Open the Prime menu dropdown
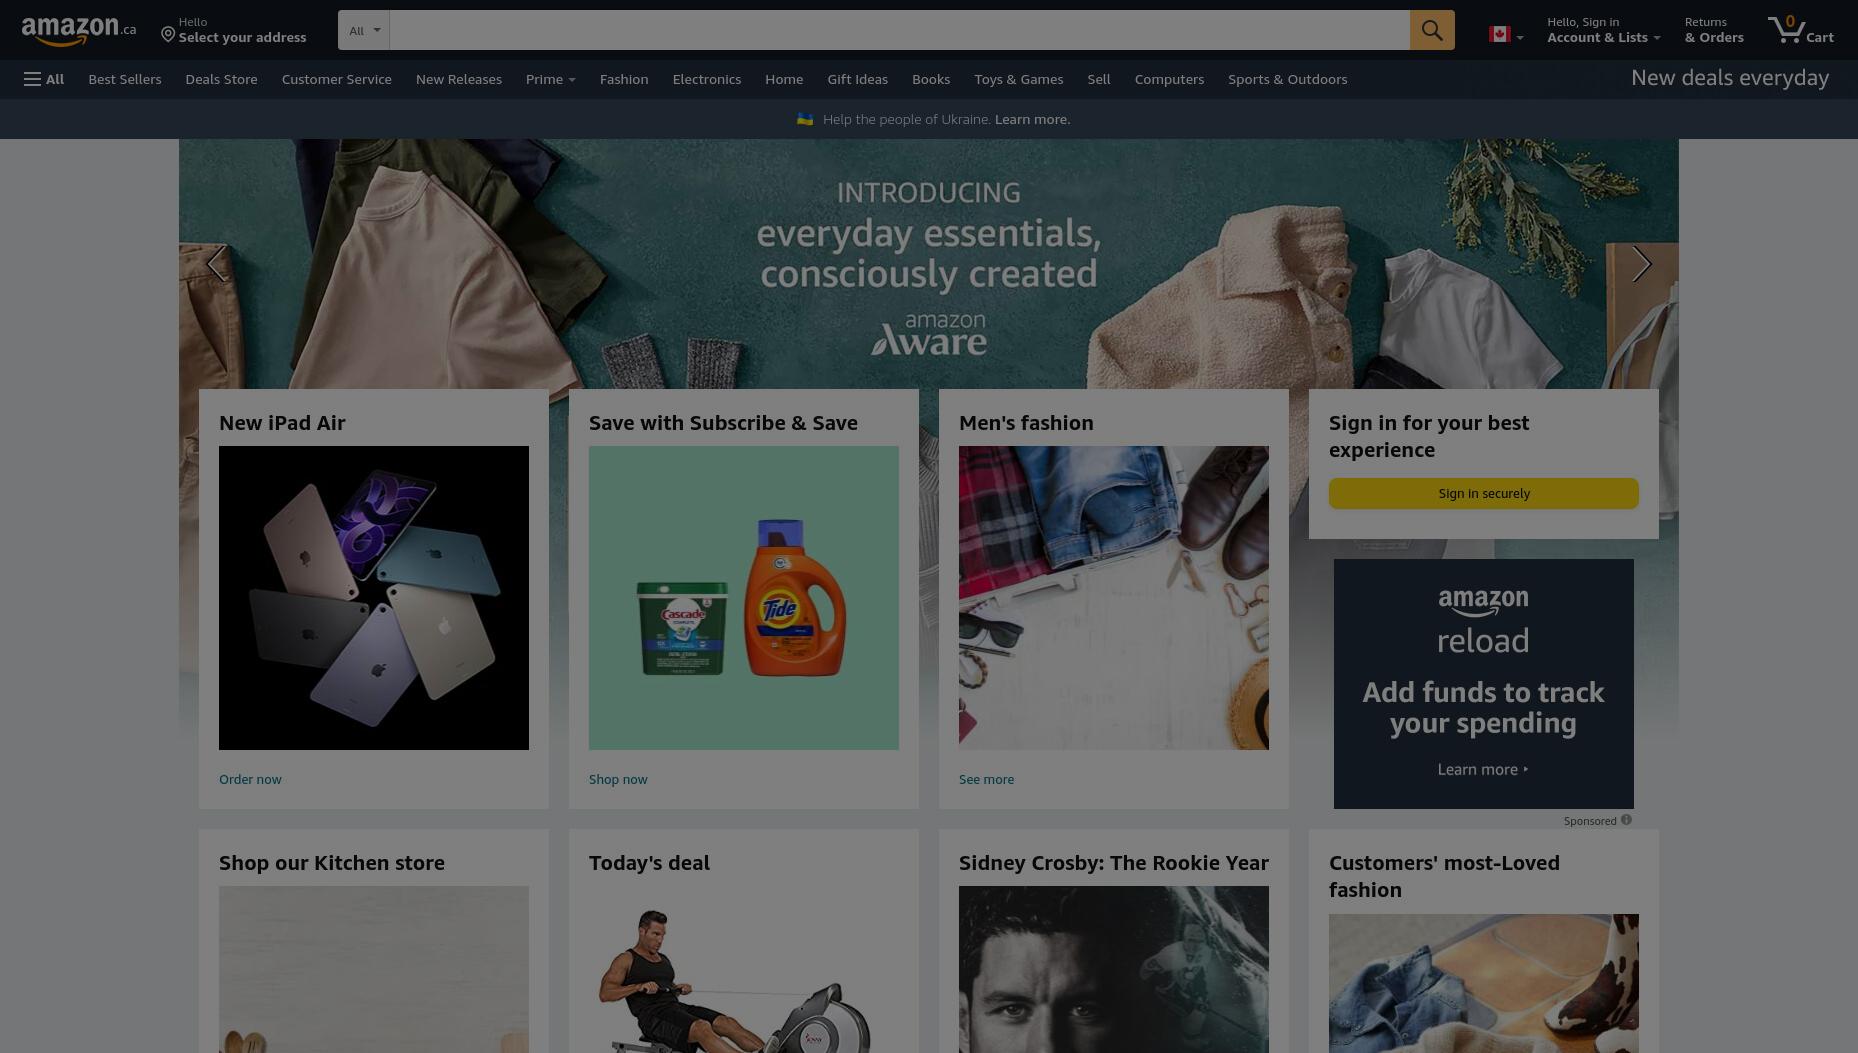The image size is (1858, 1053). pyautogui.click(x=550, y=79)
